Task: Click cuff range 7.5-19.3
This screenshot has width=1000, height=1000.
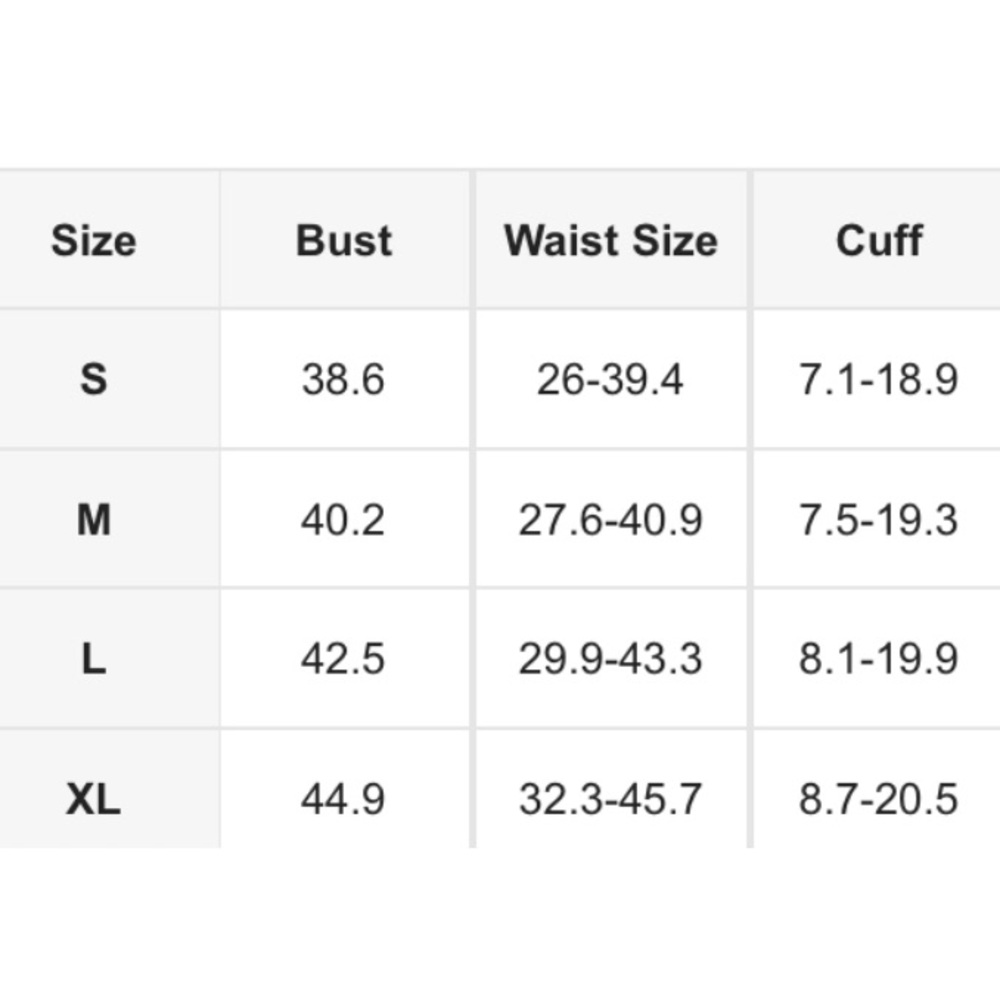Action: click(x=879, y=520)
